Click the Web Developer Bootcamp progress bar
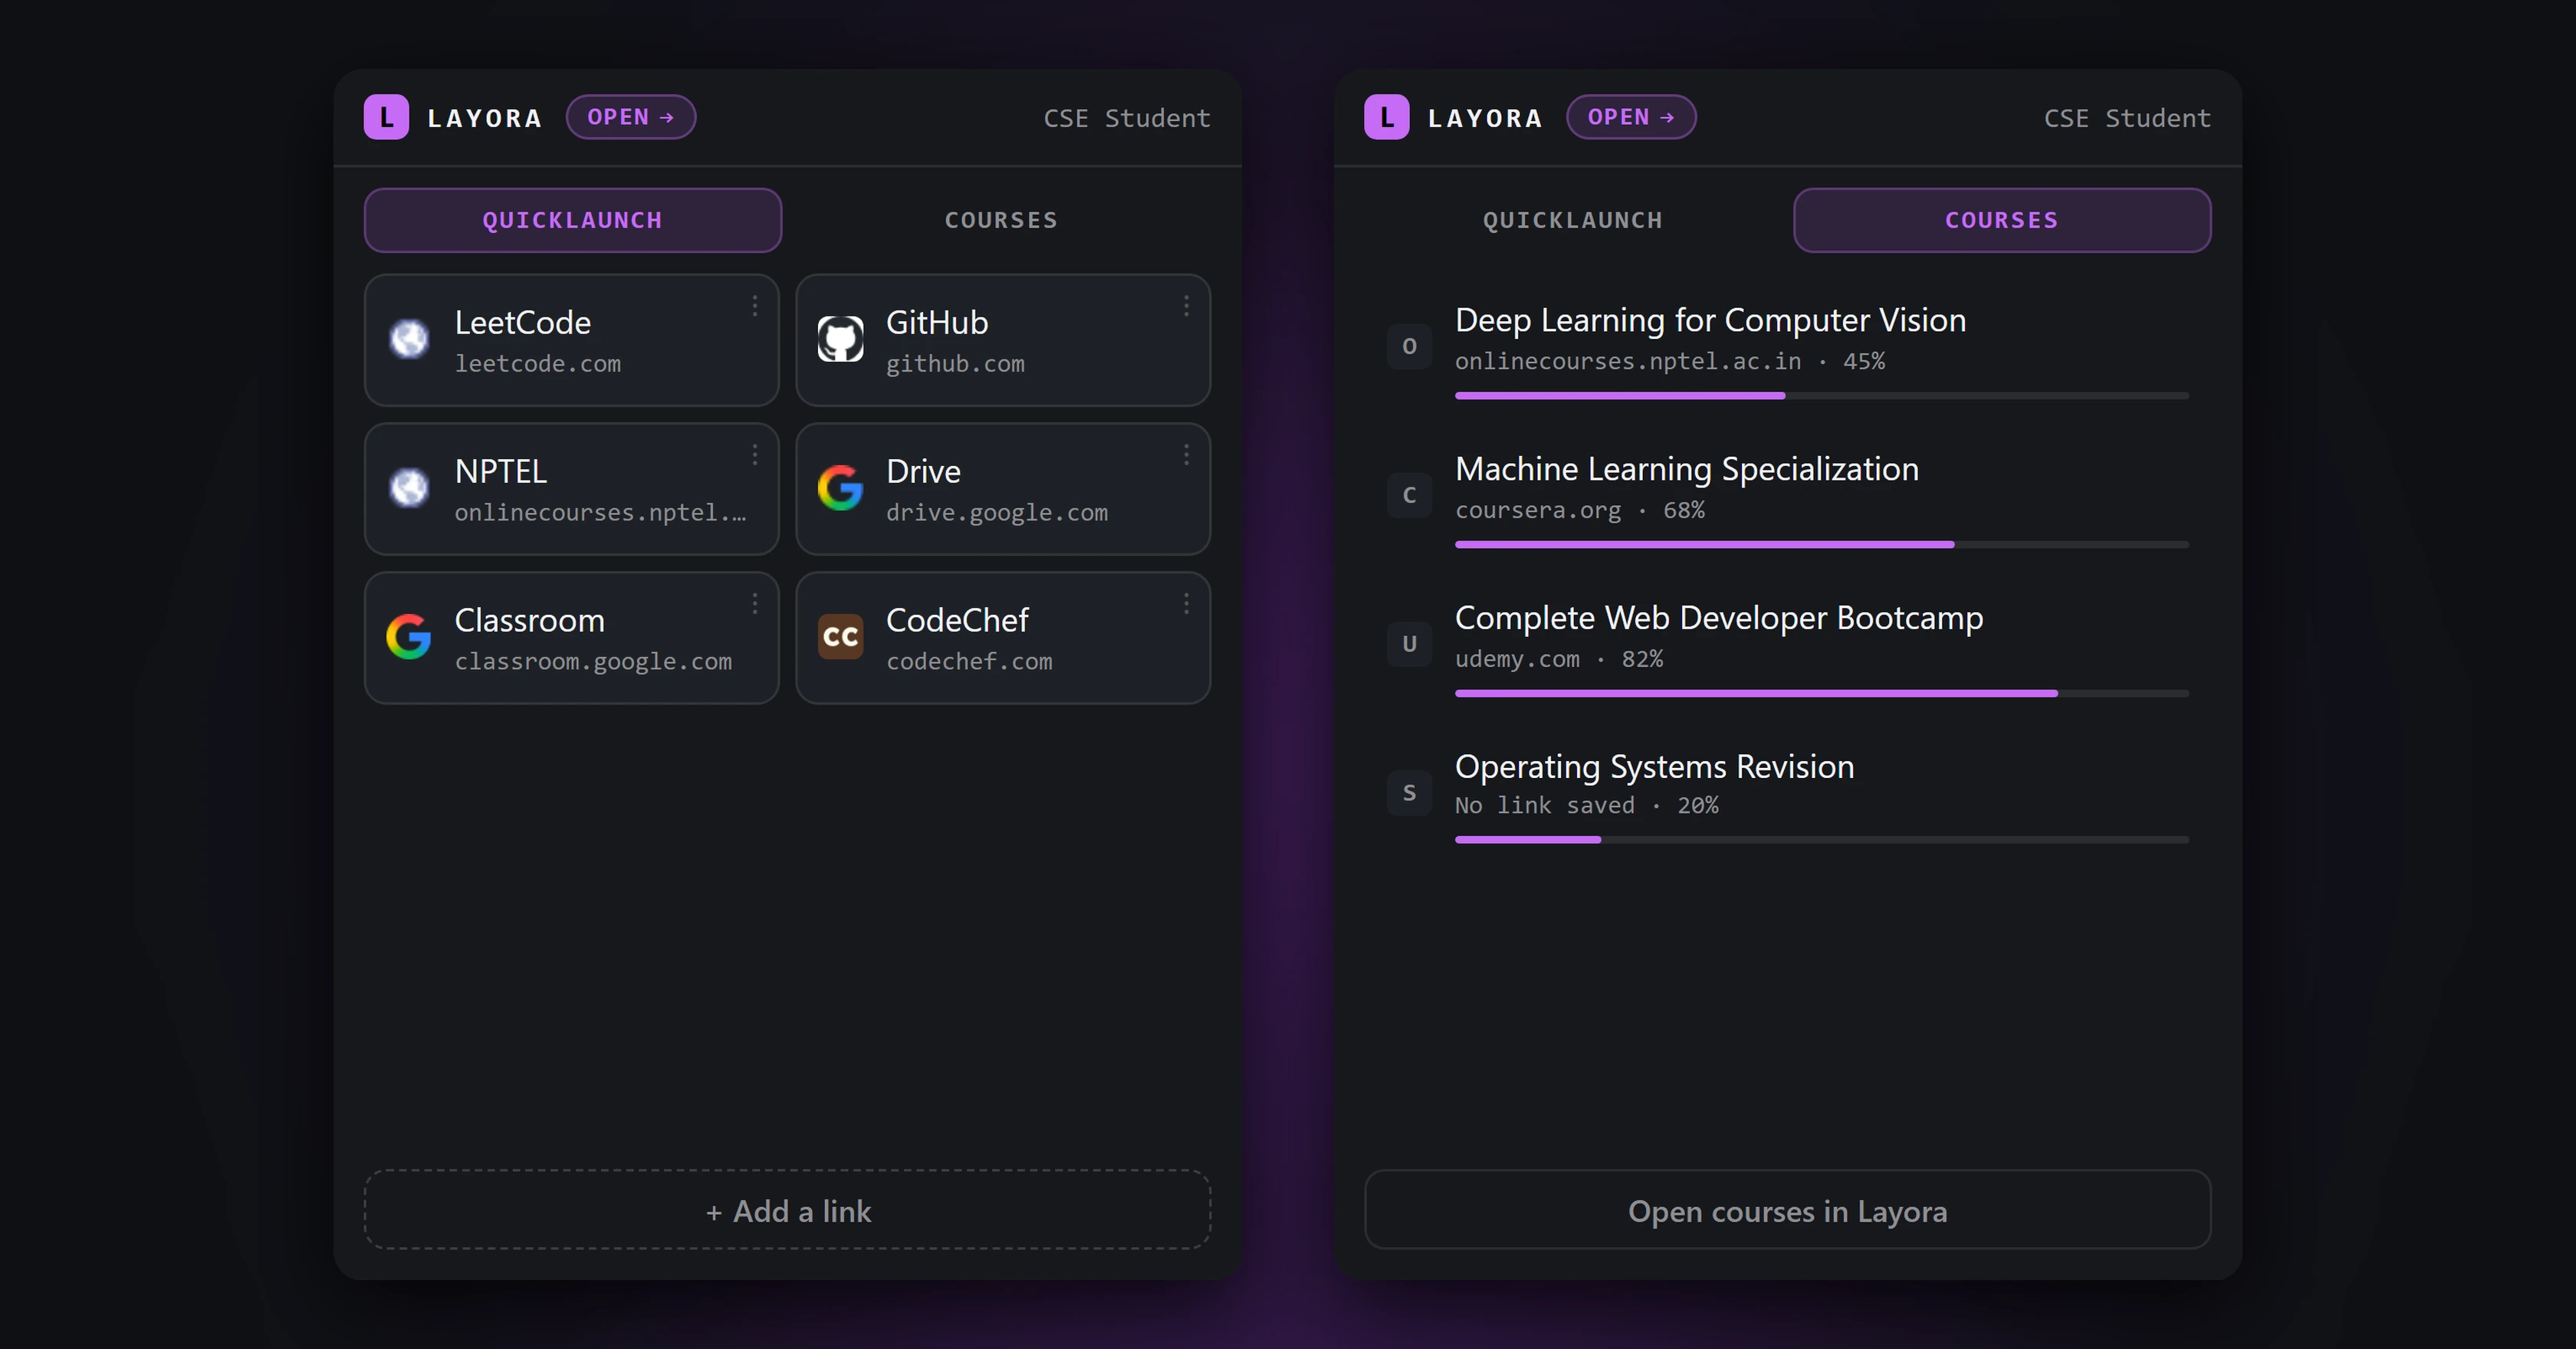Viewport: 2576px width, 1349px height. (1822, 693)
